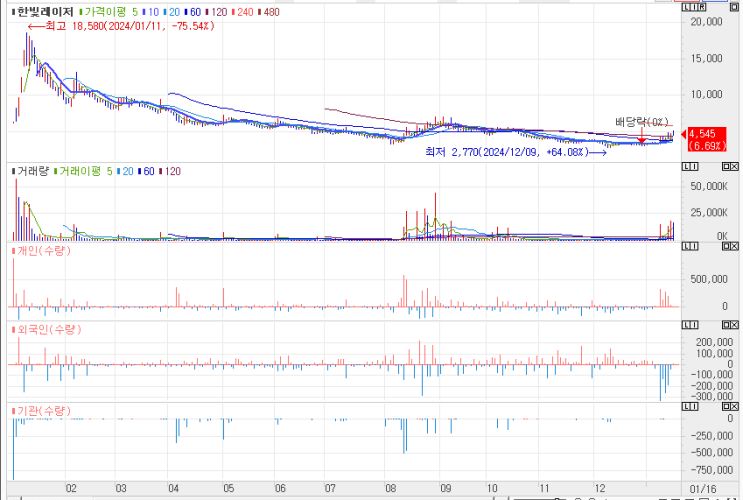
Task: Select the 한빛레이저 price series legend
Action: (43, 12)
